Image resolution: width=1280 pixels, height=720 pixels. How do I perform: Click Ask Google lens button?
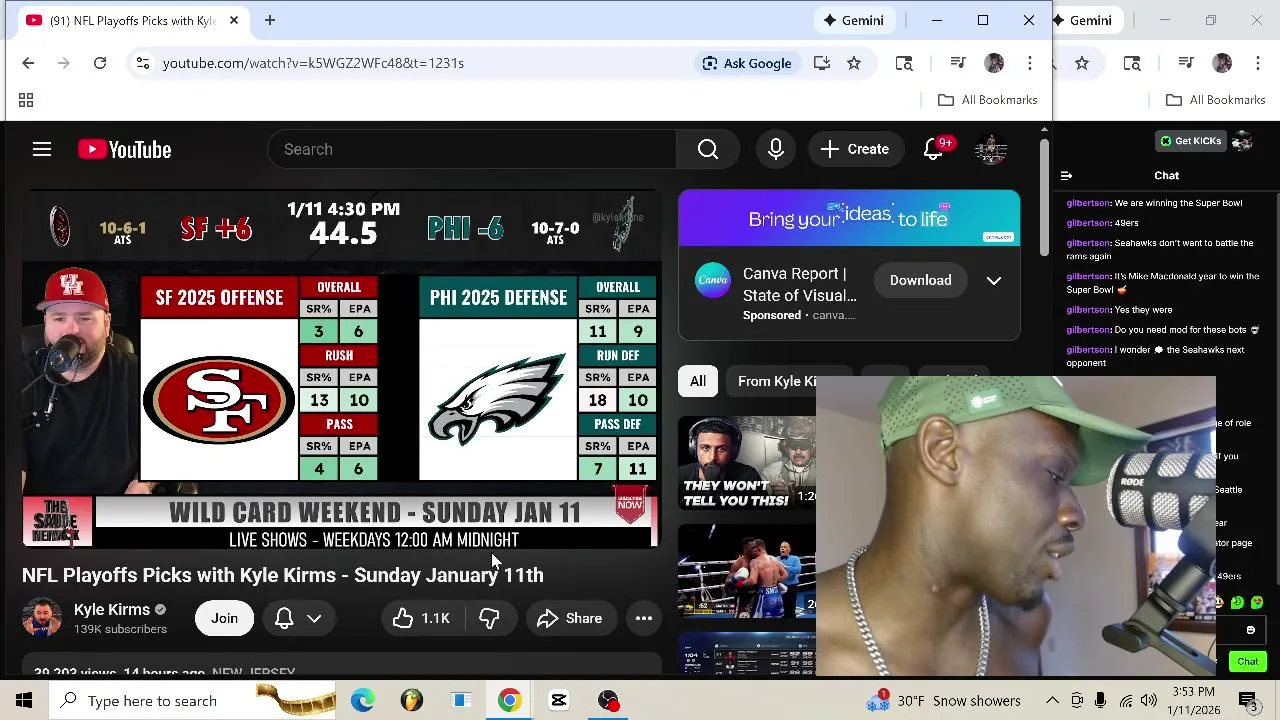747,63
